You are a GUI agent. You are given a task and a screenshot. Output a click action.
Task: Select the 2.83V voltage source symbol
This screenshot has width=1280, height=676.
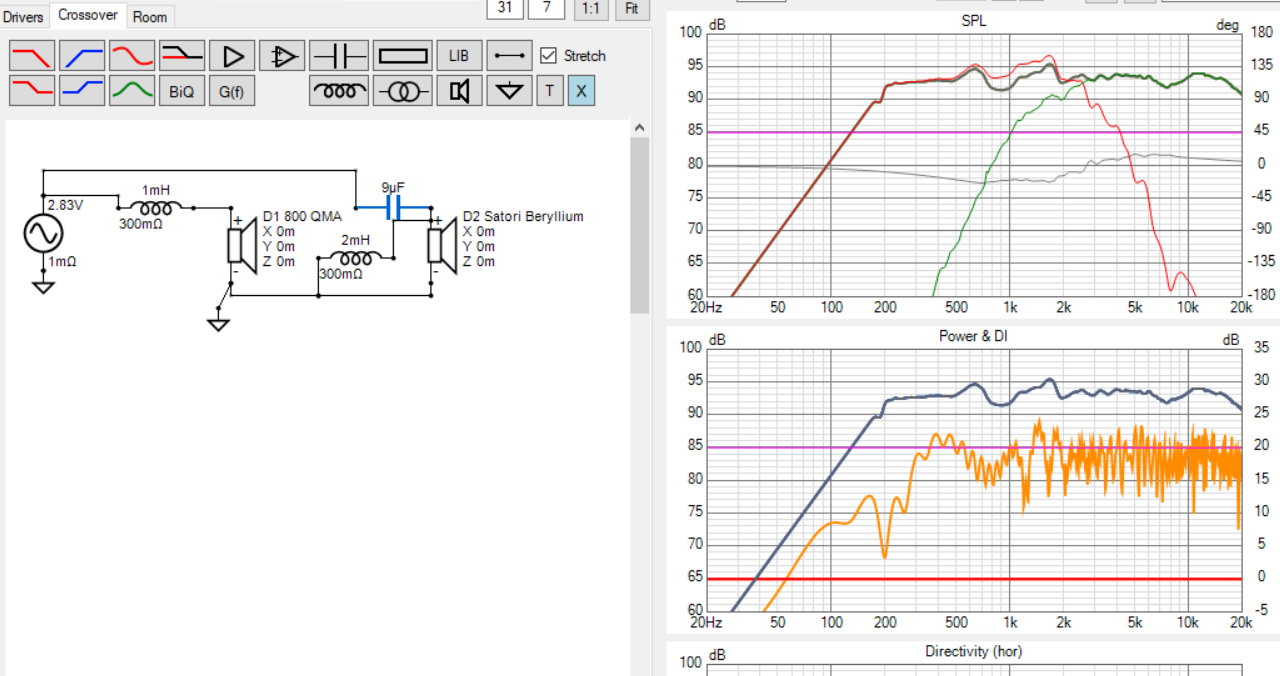[x=43, y=234]
